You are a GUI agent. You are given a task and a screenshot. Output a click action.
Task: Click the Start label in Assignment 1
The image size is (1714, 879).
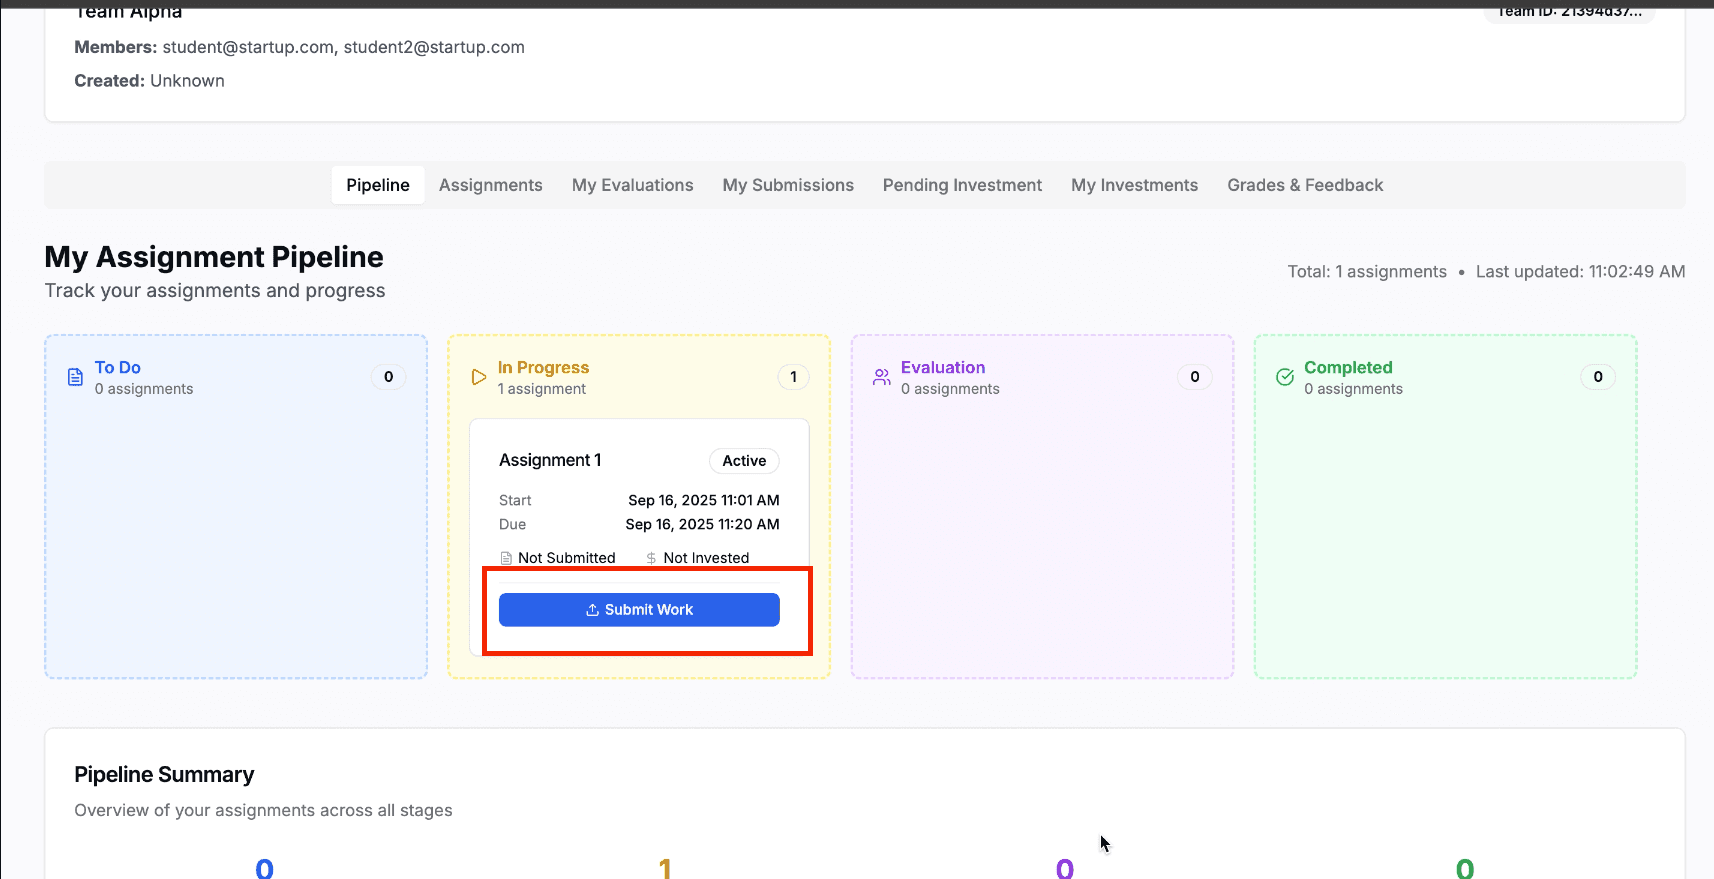click(x=515, y=500)
